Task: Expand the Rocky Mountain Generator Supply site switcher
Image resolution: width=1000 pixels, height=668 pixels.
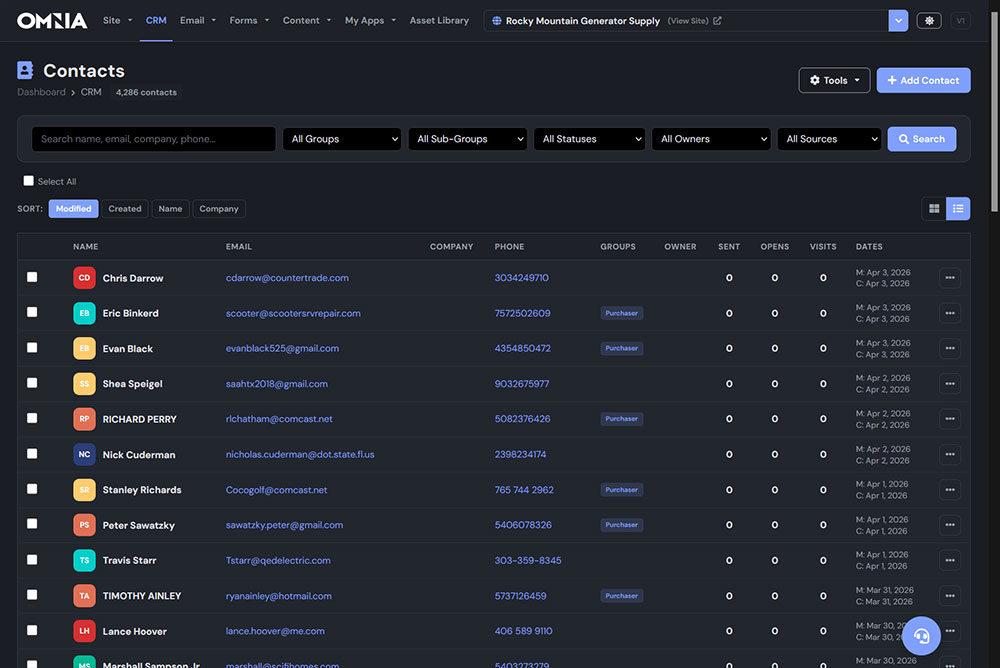Action: (897, 19)
